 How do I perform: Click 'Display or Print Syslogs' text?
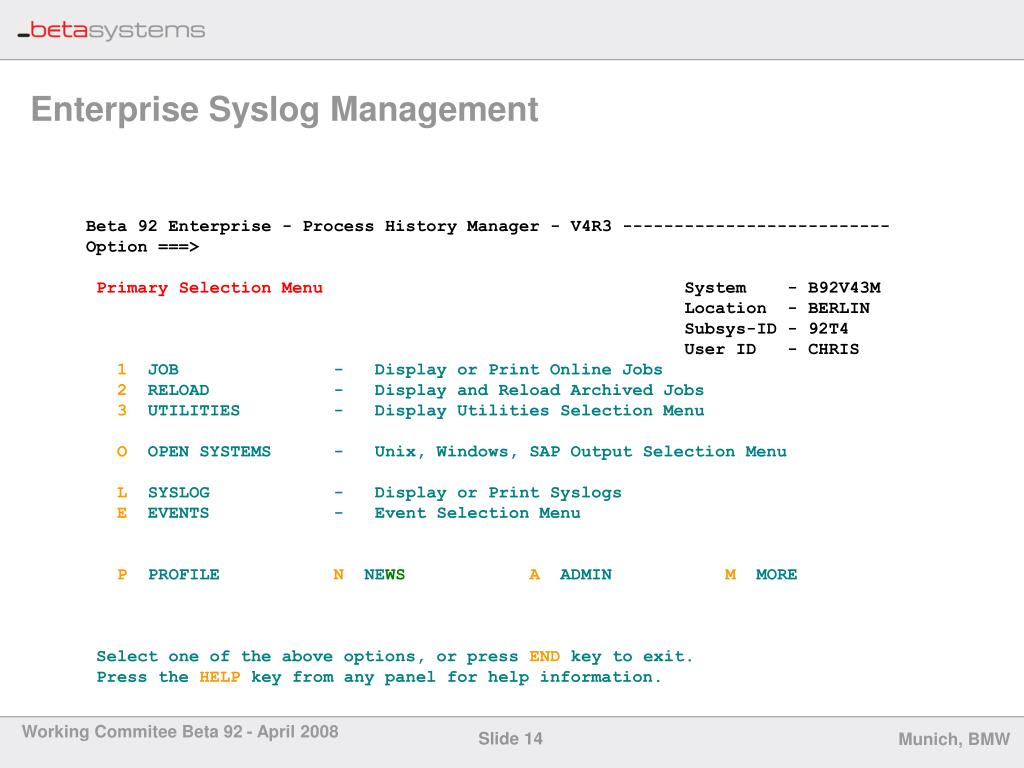click(498, 493)
